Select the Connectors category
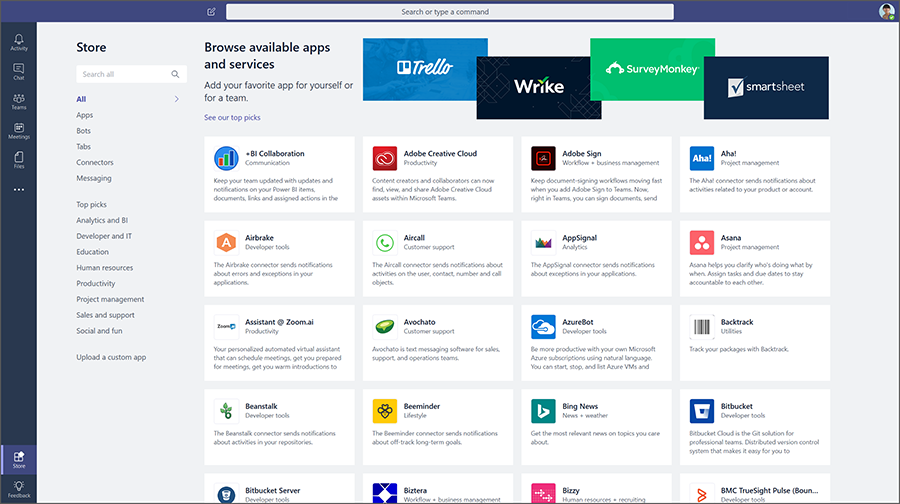The image size is (900, 504). (x=95, y=162)
